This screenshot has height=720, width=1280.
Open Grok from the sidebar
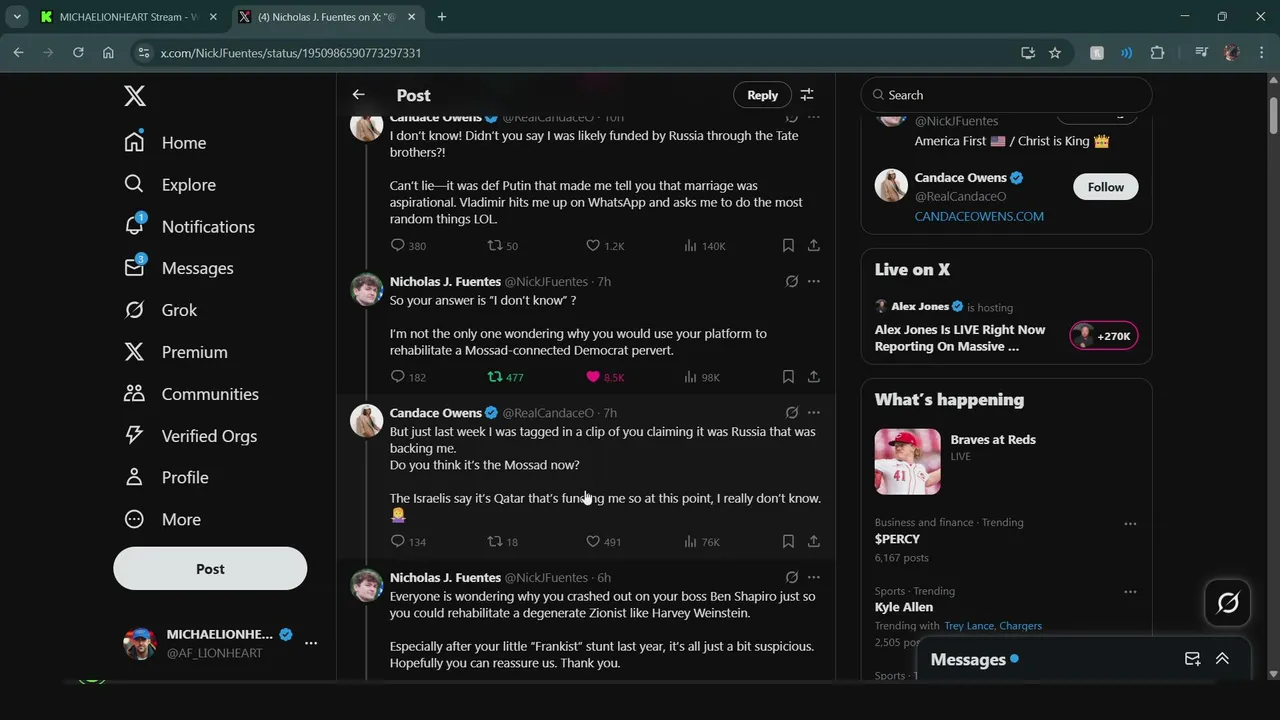click(160, 310)
